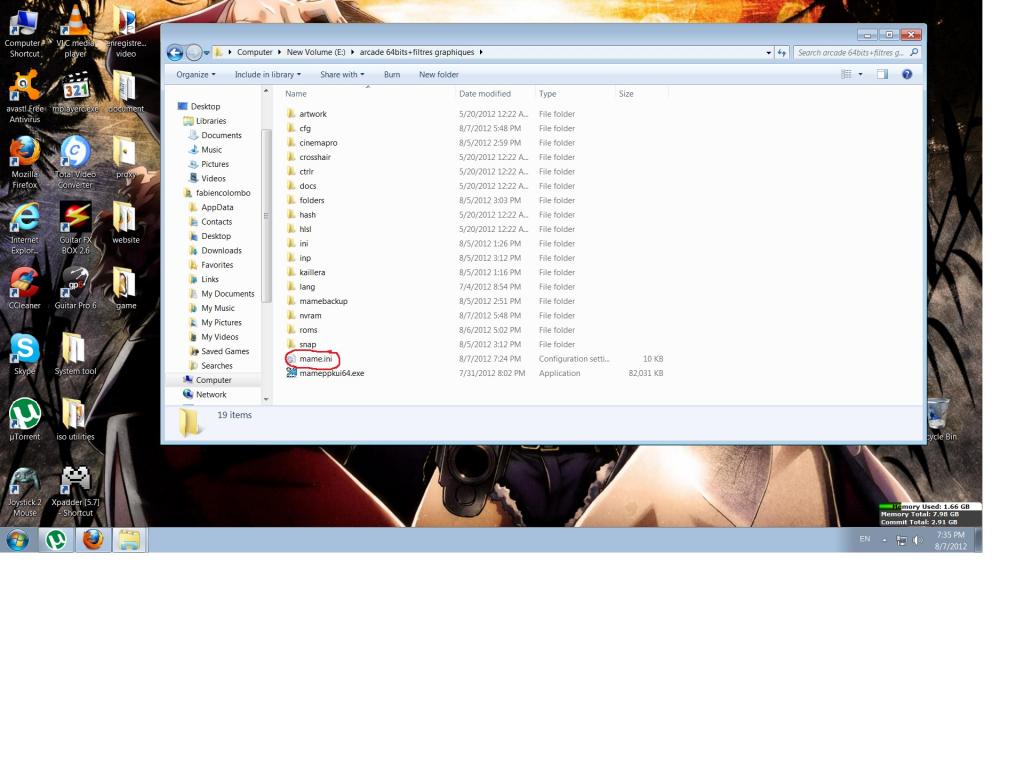1024x768 pixels.
Task: Select avast! Free Antivirus desktop icon
Action: 24,96
